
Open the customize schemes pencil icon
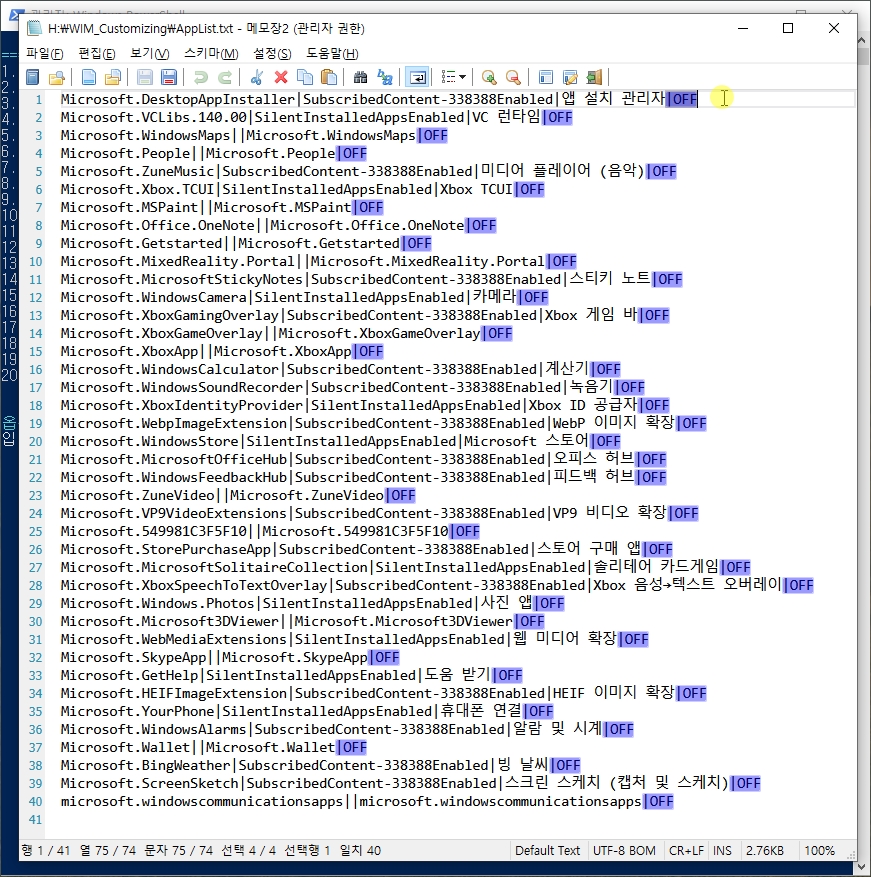pyautogui.click(x=569, y=77)
